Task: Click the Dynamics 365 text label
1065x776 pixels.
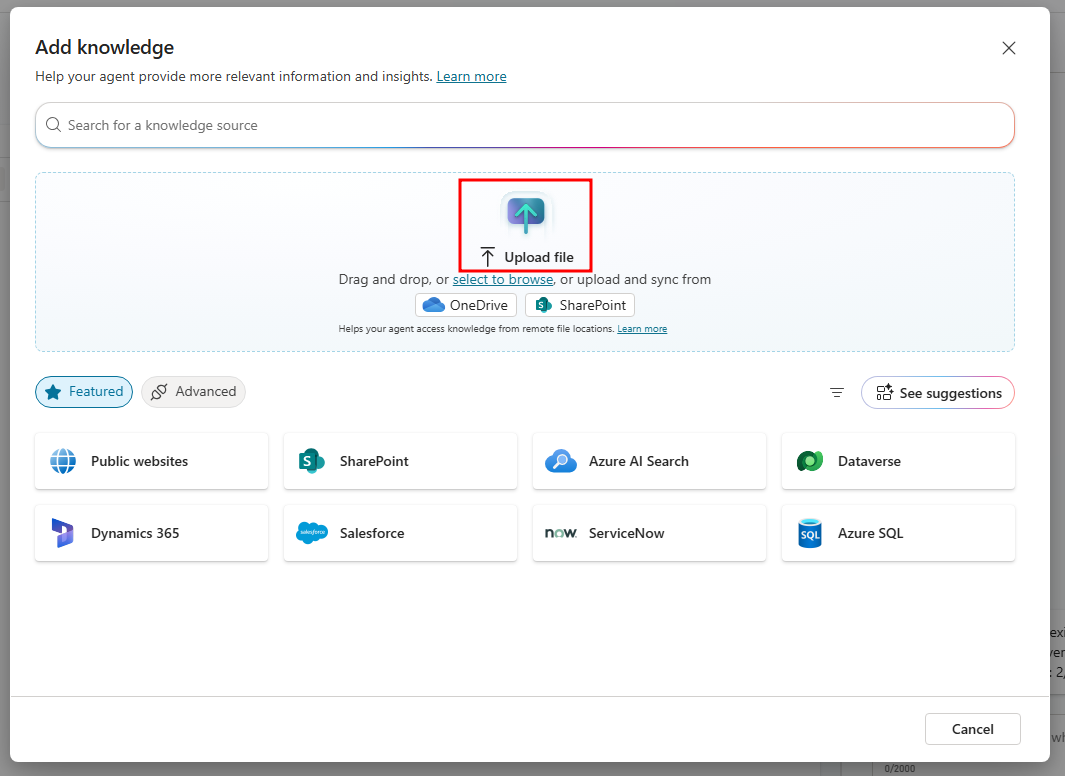Action: 135,533
